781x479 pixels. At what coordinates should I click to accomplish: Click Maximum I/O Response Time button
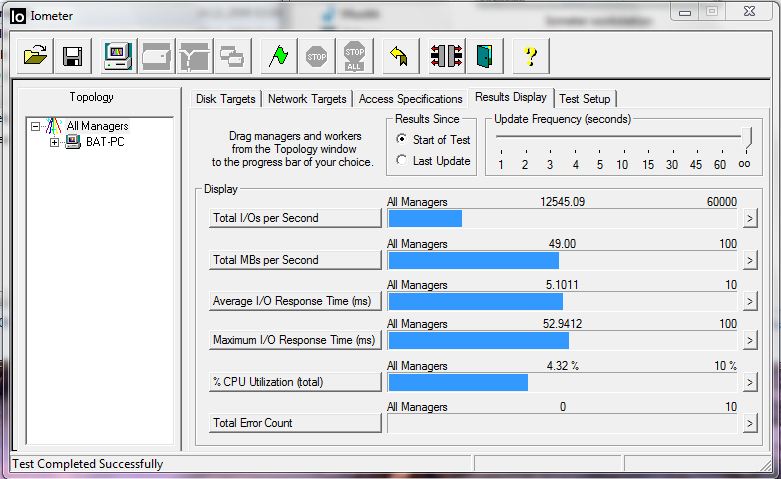[x=295, y=340]
